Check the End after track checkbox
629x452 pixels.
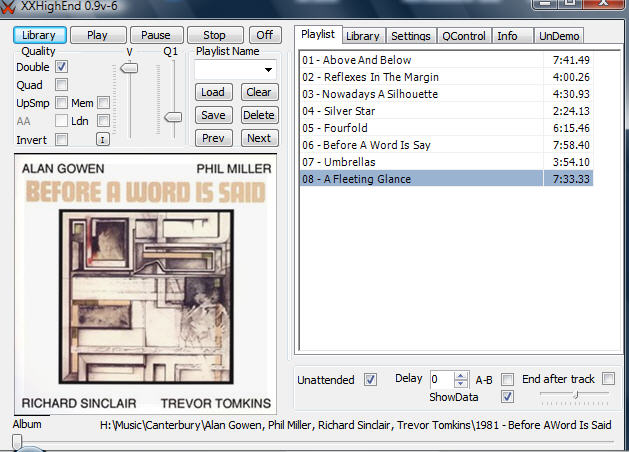(x=609, y=379)
